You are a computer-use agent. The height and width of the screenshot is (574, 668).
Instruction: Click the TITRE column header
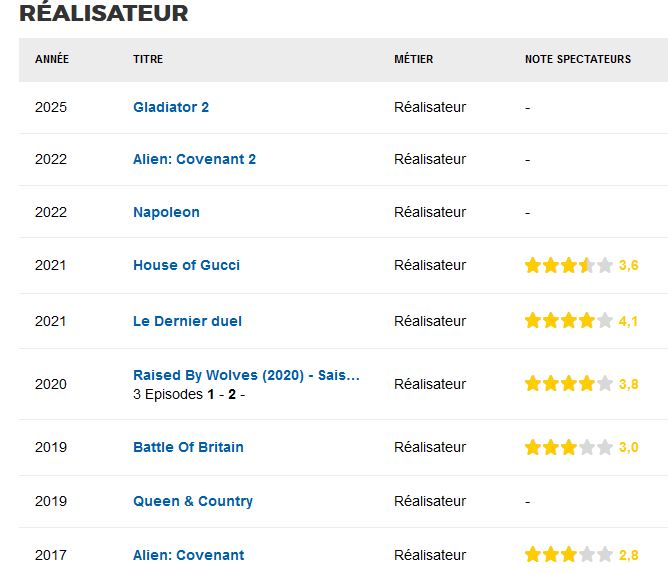tap(148, 59)
